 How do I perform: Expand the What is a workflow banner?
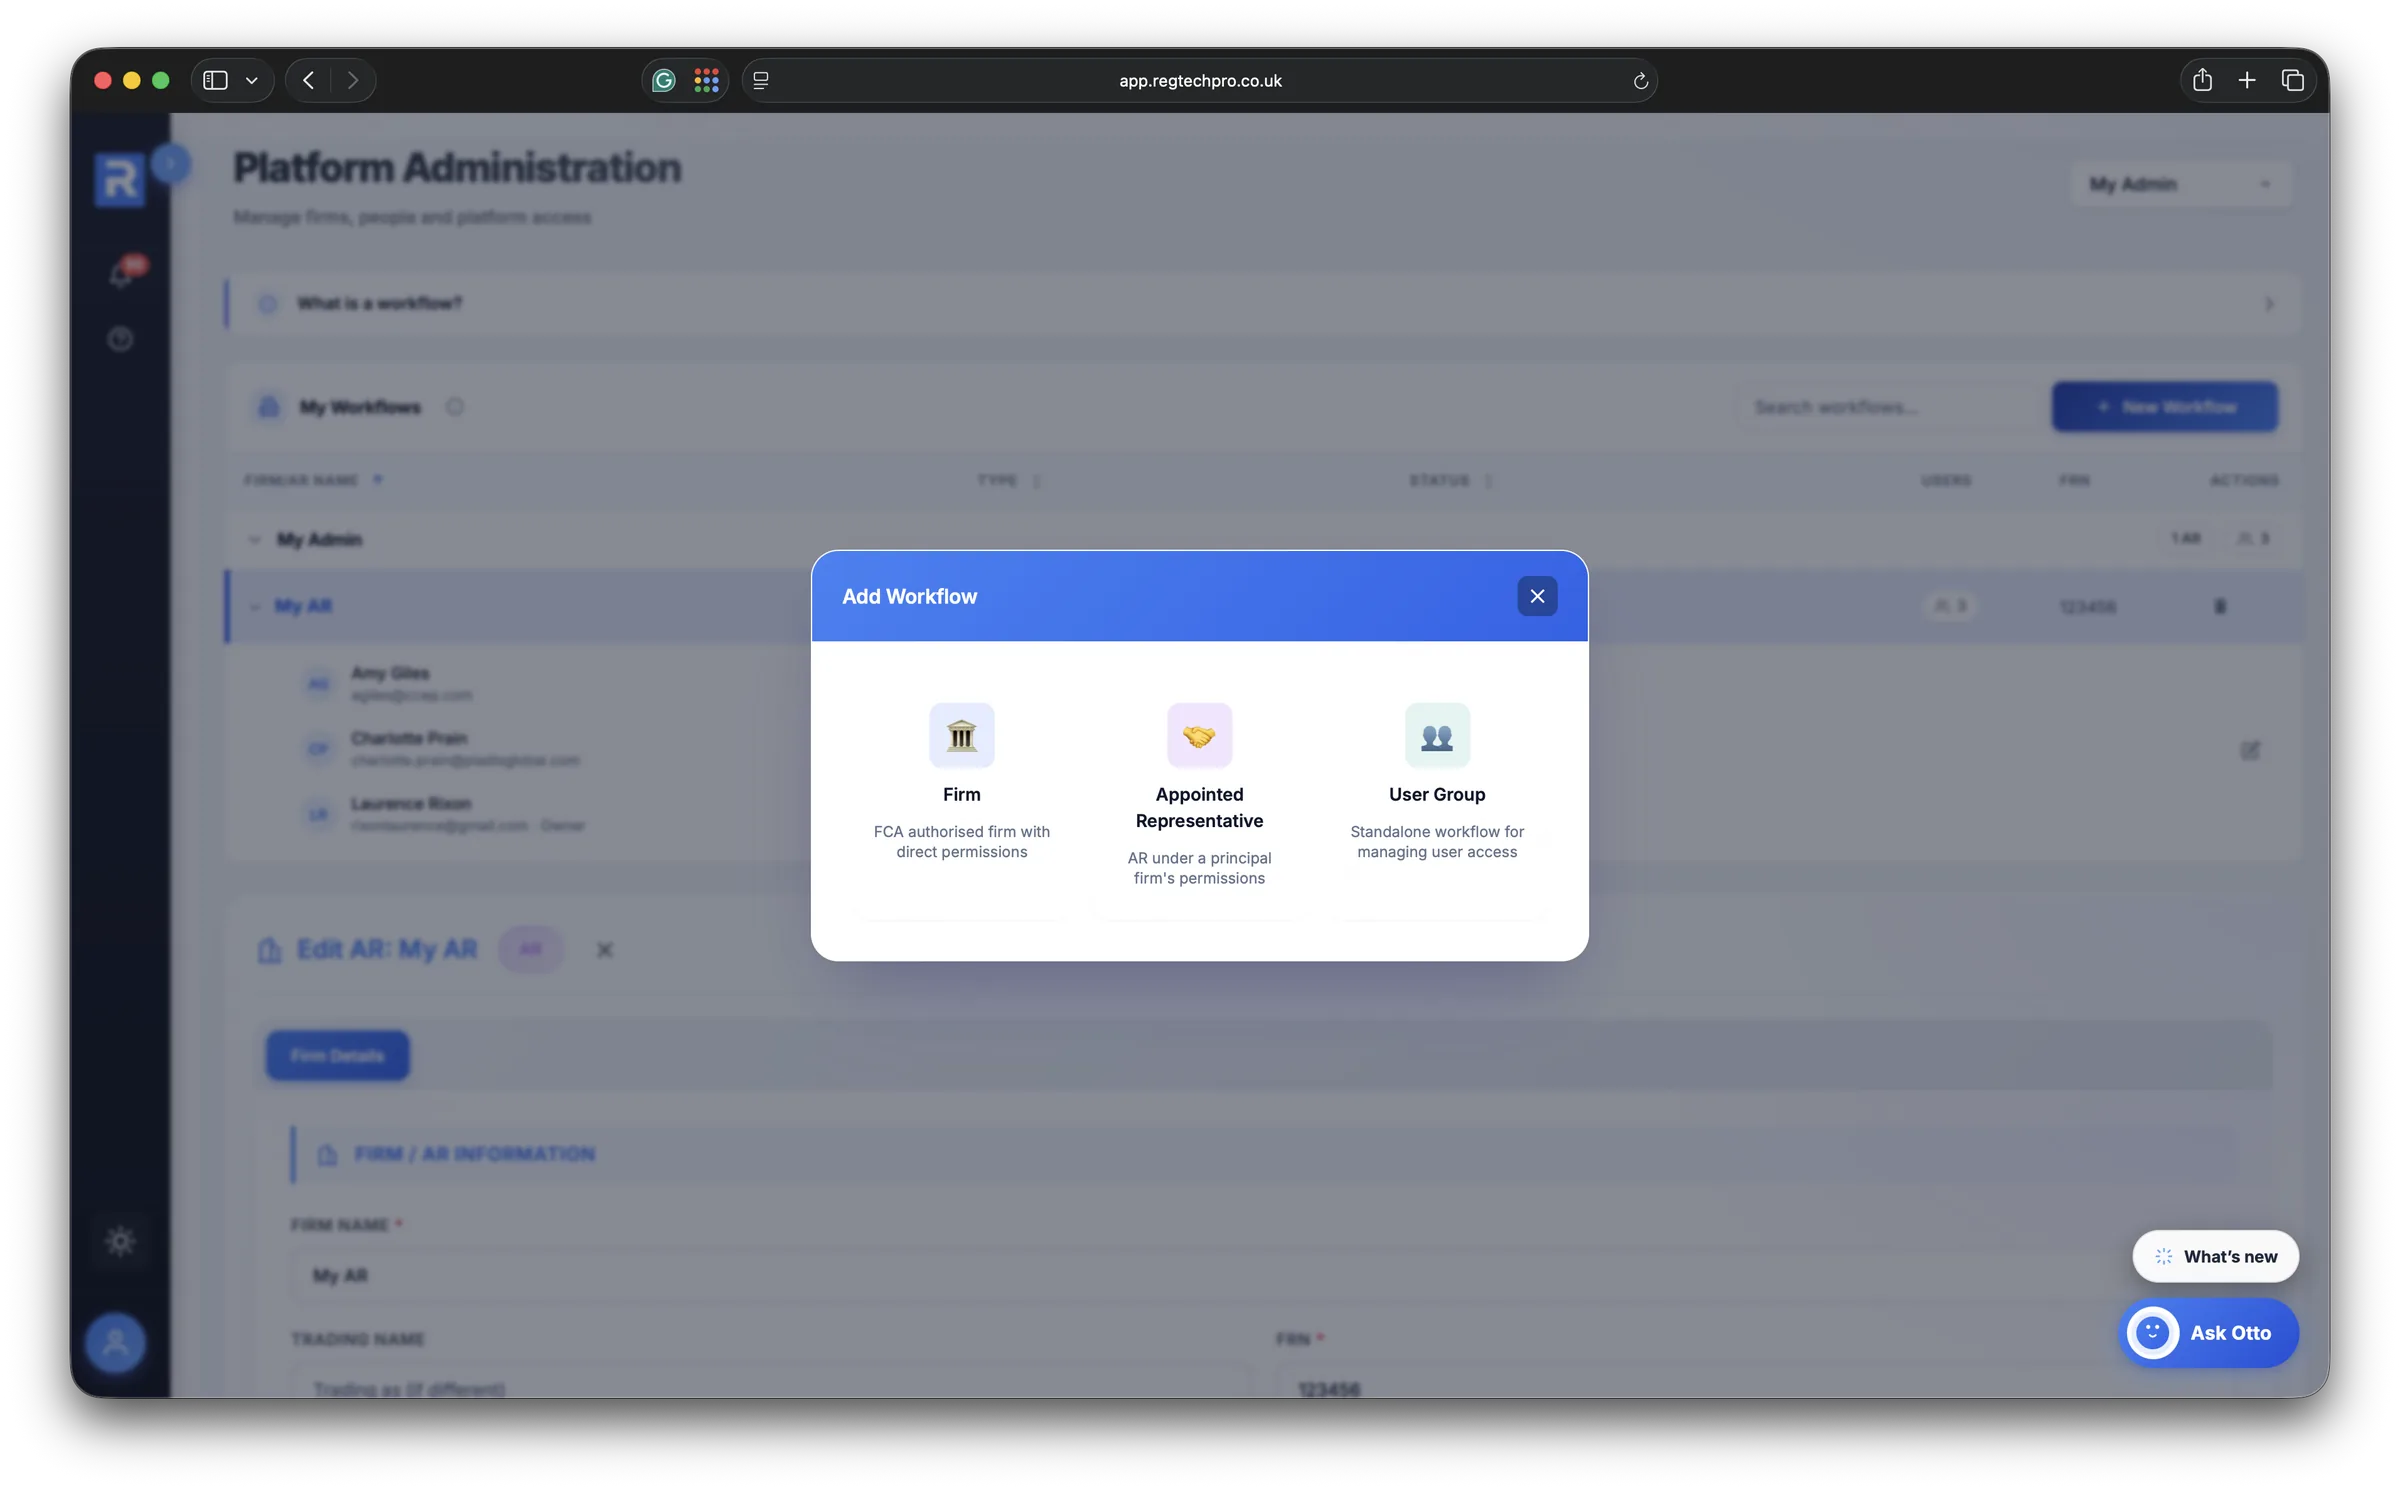[1263, 303]
